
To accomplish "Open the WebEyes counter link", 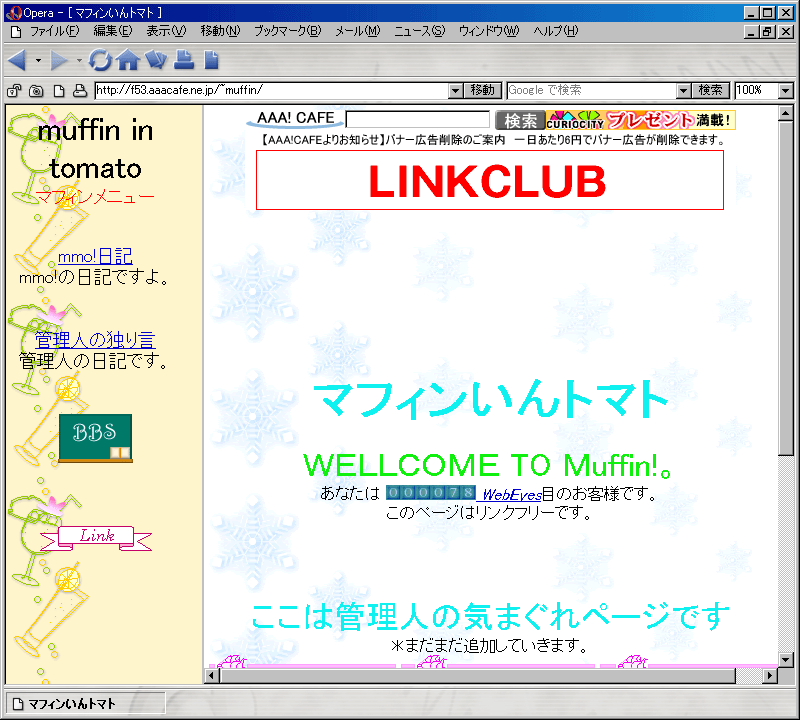I will pos(512,494).
